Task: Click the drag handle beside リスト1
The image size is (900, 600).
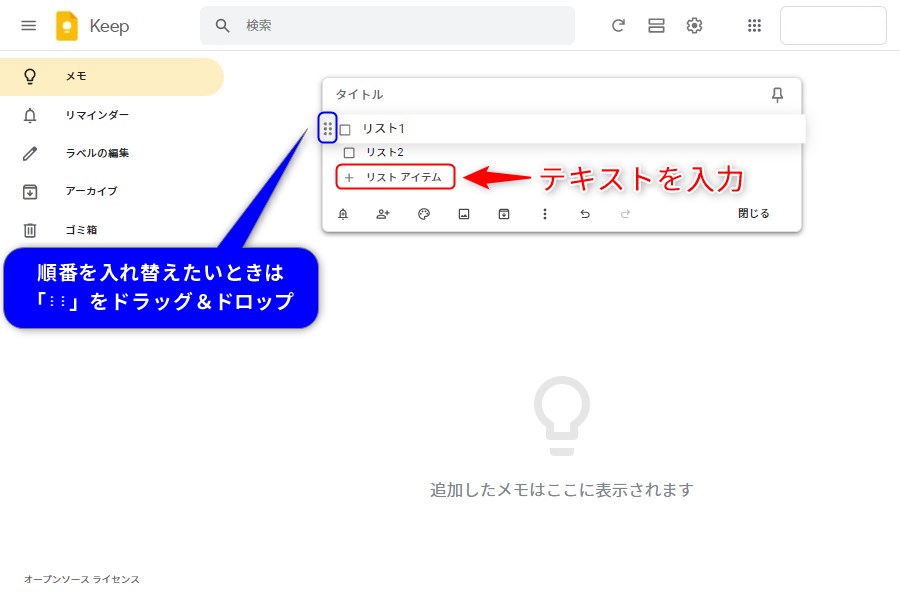Action: pyautogui.click(x=327, y=128)
